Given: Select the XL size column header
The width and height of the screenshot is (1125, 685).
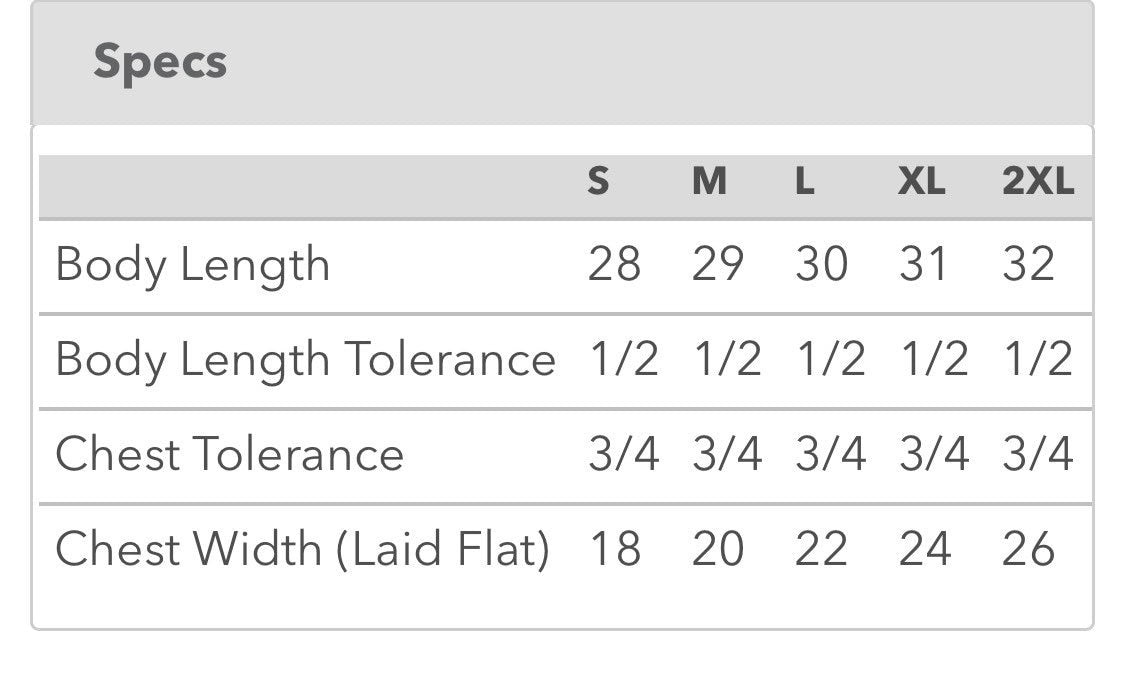Looking at the screenshot, I should click(x=921, y=182).
